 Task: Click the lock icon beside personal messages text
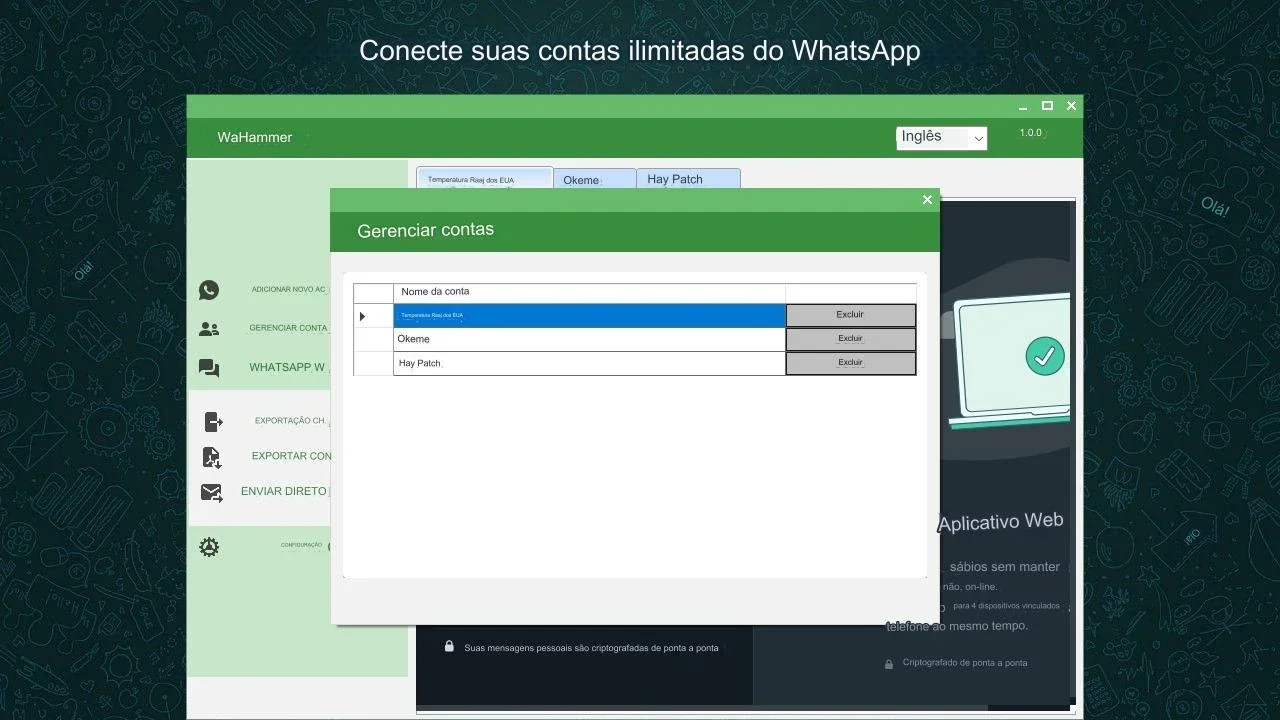(450, 647)
